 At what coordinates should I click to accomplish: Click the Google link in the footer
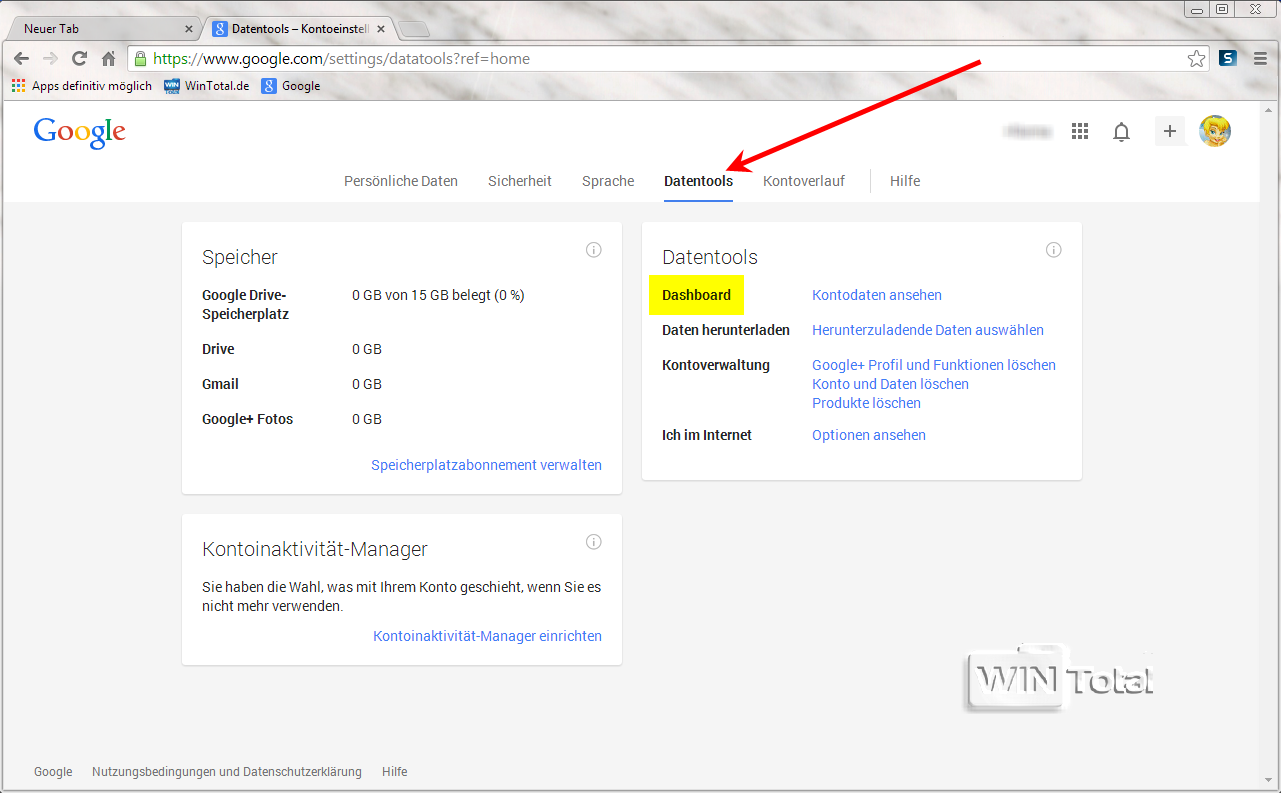click(53, 772)
